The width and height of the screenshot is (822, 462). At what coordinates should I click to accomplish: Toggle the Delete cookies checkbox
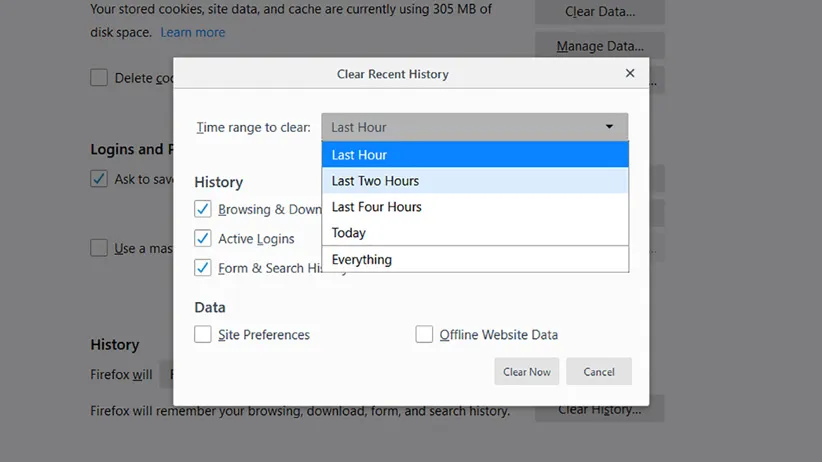pos(99,78)
